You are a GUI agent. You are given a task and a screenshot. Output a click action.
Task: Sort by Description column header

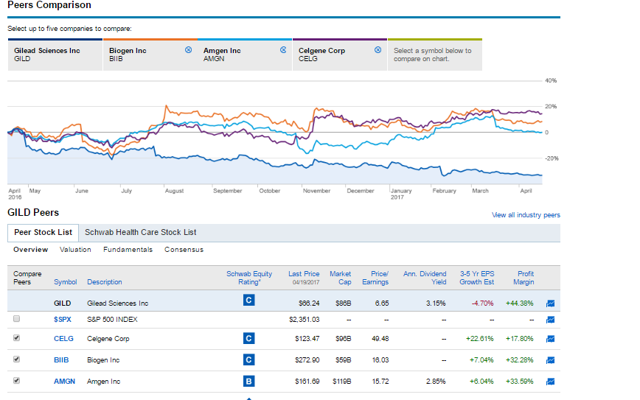pyautogui.click(x=104, y=282)
